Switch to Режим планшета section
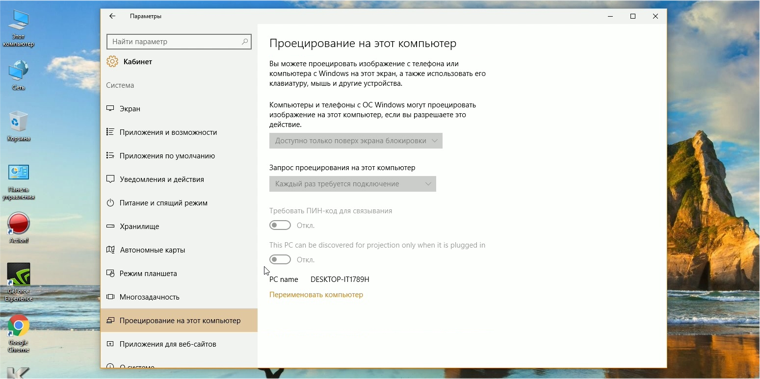The width and height of the screenshot is (760, 379). (x=179, y=273)
